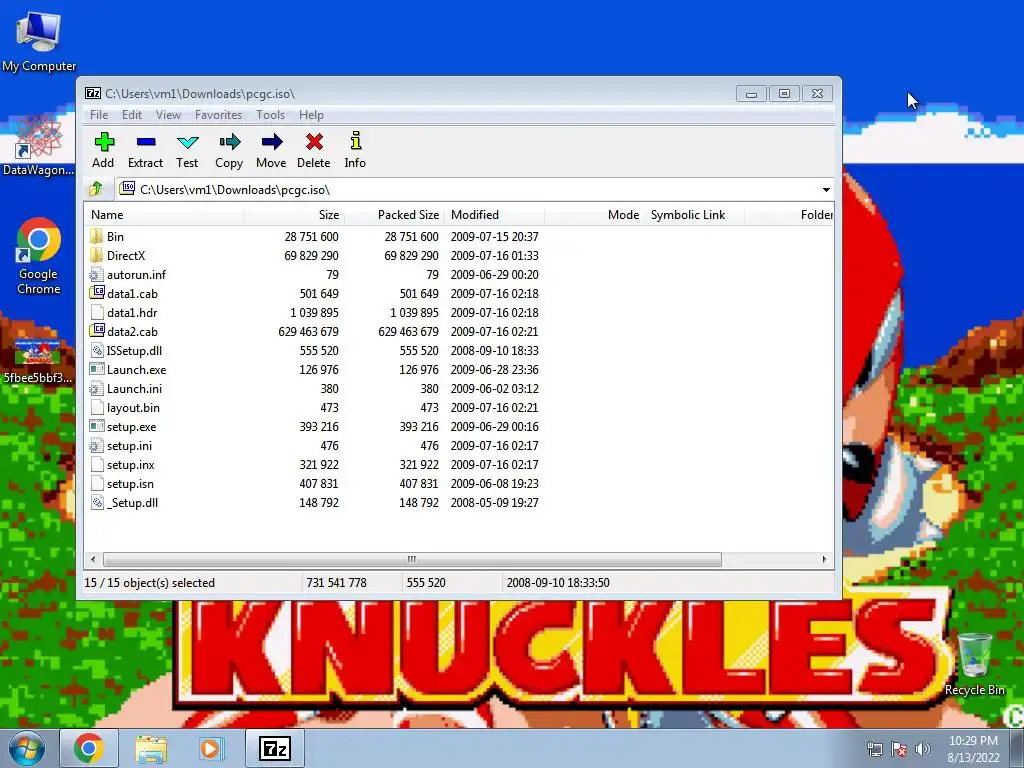Go up one folder level icon
The width and height of the screenshot is (1024, 768).
coord(97,189)
